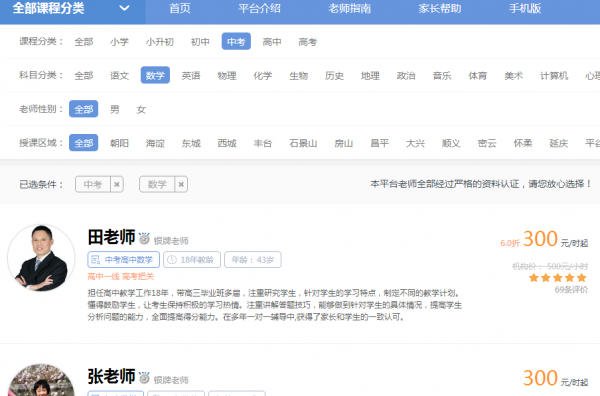Select 高考 course category
The width and height of the screenshot is (600, 396).
click(308, 42)
